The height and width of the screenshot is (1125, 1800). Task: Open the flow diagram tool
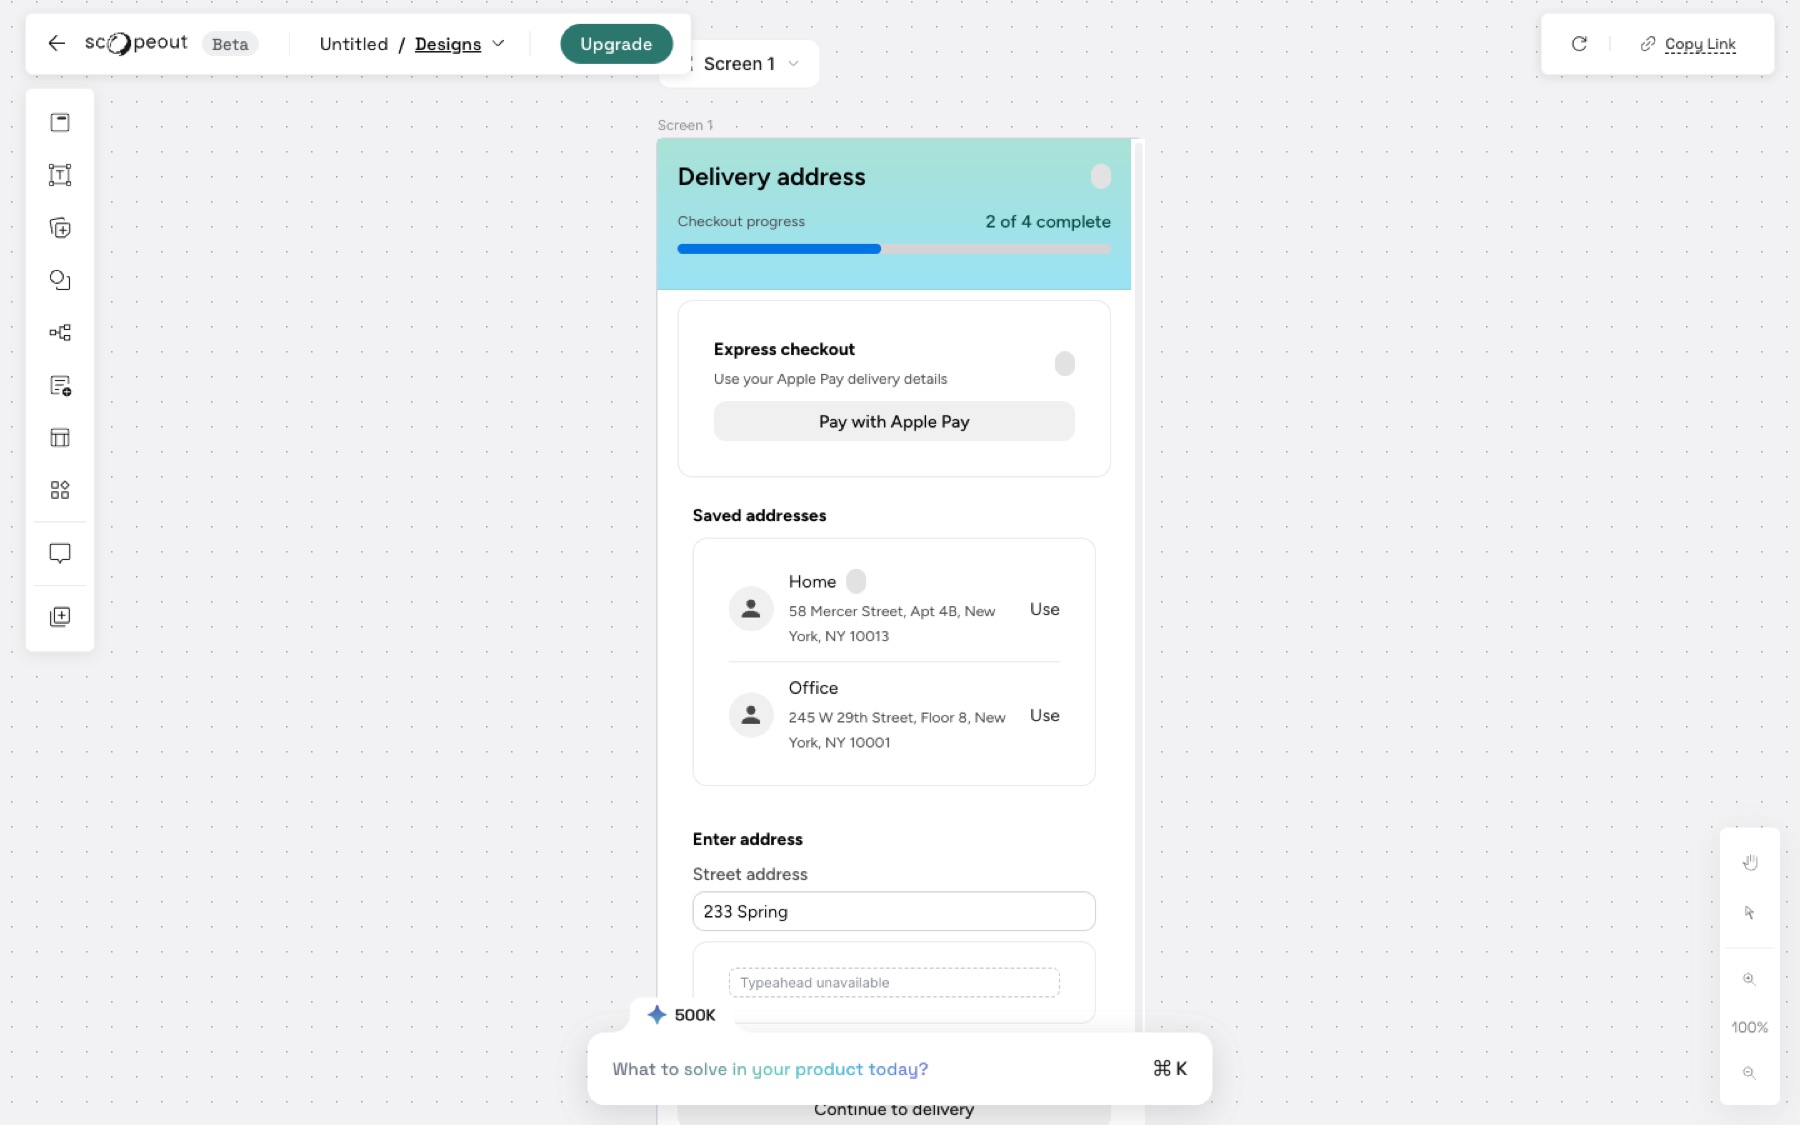point(60,332)
